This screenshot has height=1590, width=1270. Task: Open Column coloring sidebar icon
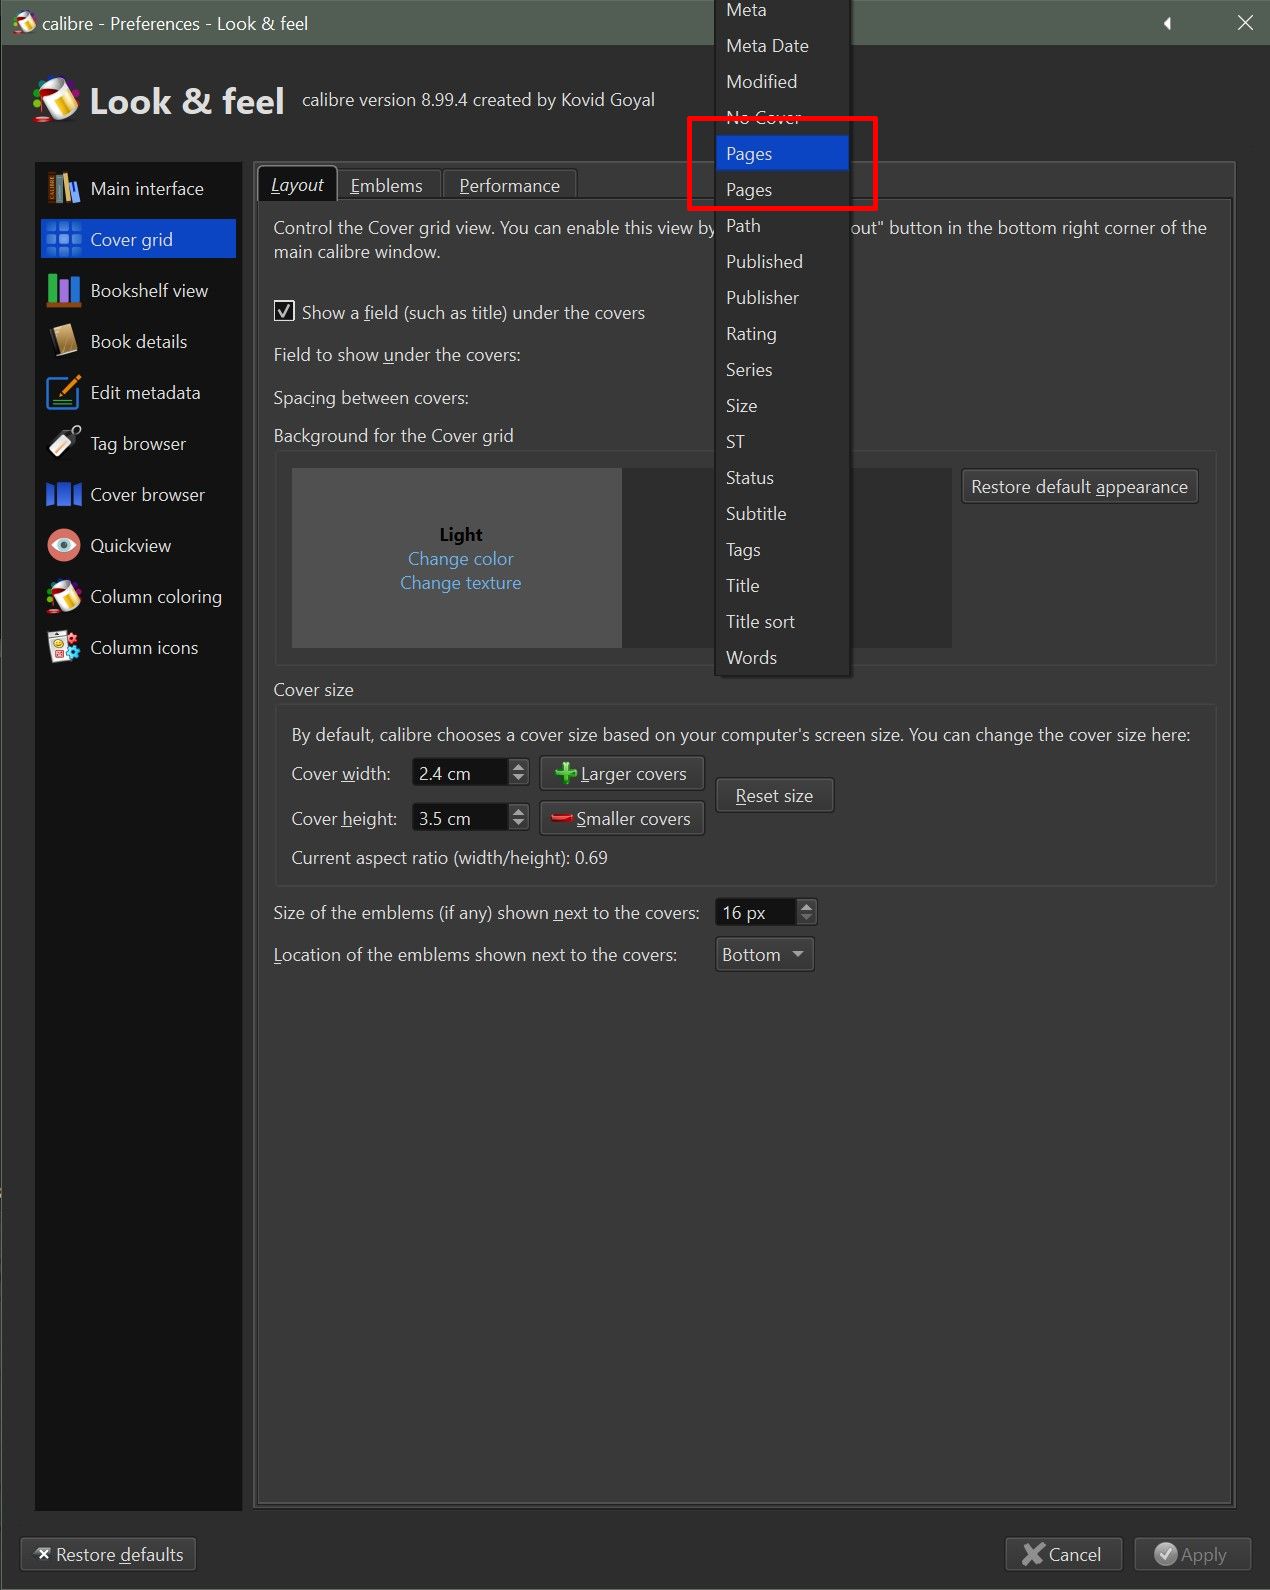click(64, 596)
